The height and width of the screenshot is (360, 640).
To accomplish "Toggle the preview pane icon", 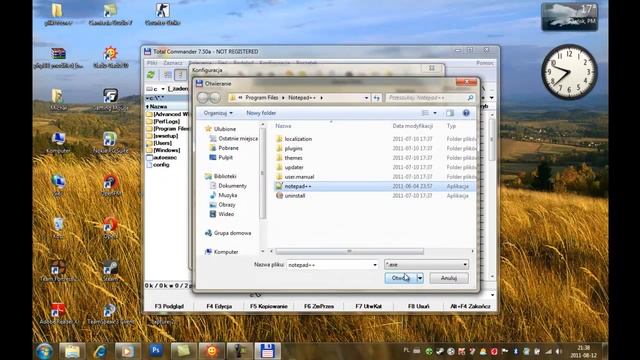I will coord(450,113).
